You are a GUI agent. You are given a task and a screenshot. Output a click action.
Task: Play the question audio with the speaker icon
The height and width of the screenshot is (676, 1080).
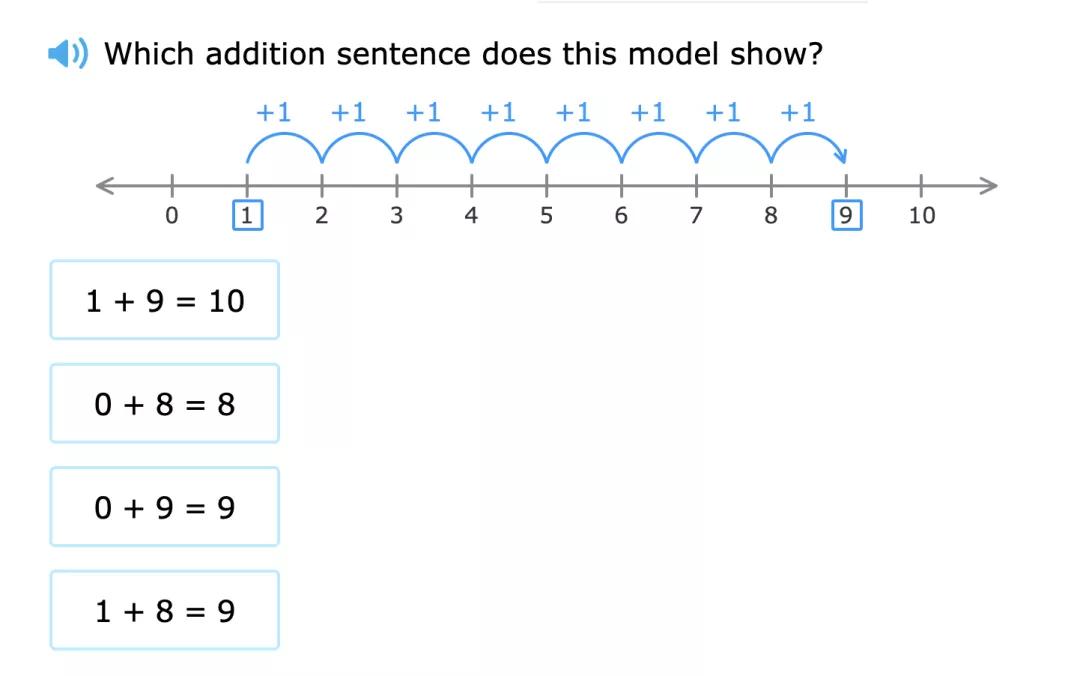click(68, 54)
